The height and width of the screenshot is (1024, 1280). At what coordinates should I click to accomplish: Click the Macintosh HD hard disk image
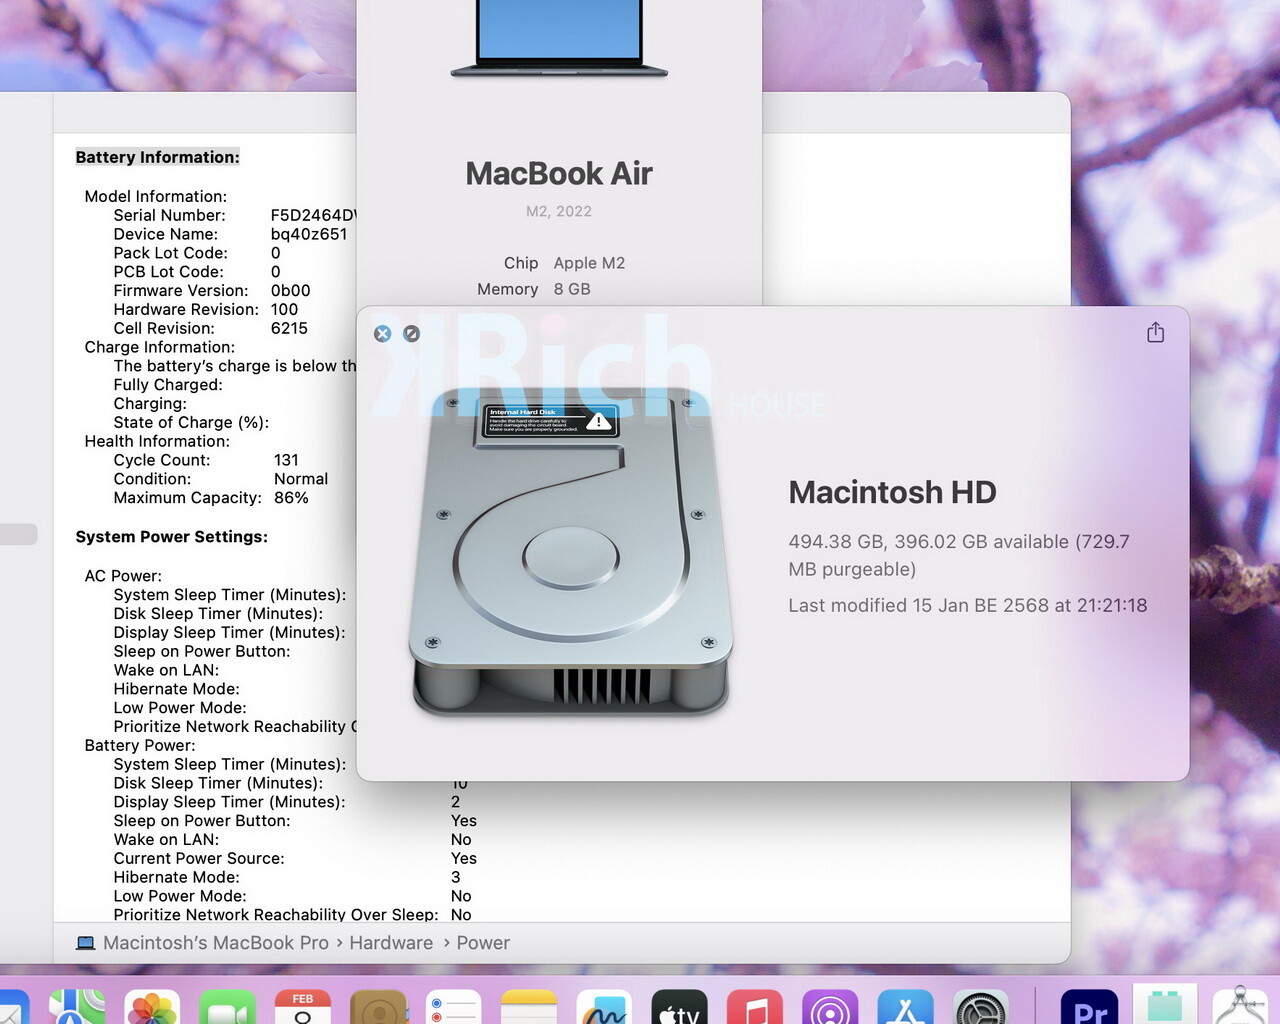pos(571,552)
